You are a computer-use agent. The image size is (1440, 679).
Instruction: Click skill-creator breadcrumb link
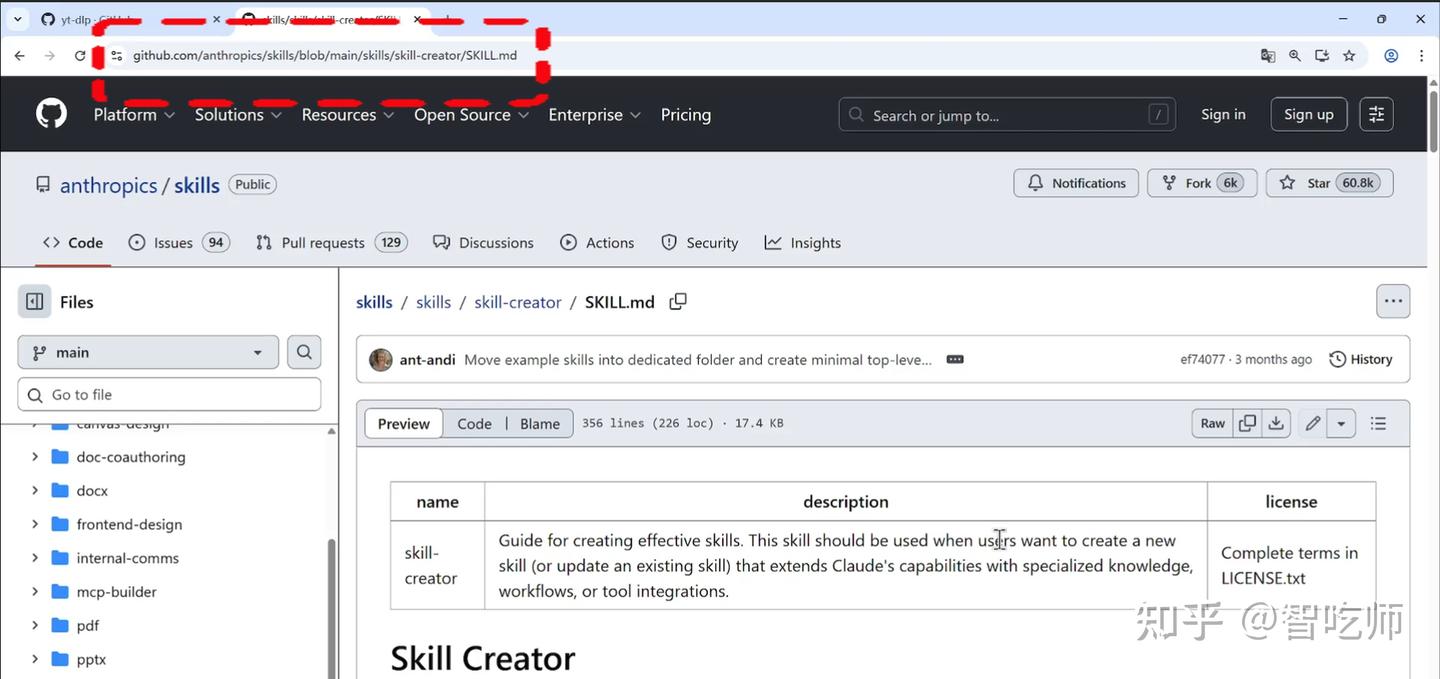[x=518, y=302]
